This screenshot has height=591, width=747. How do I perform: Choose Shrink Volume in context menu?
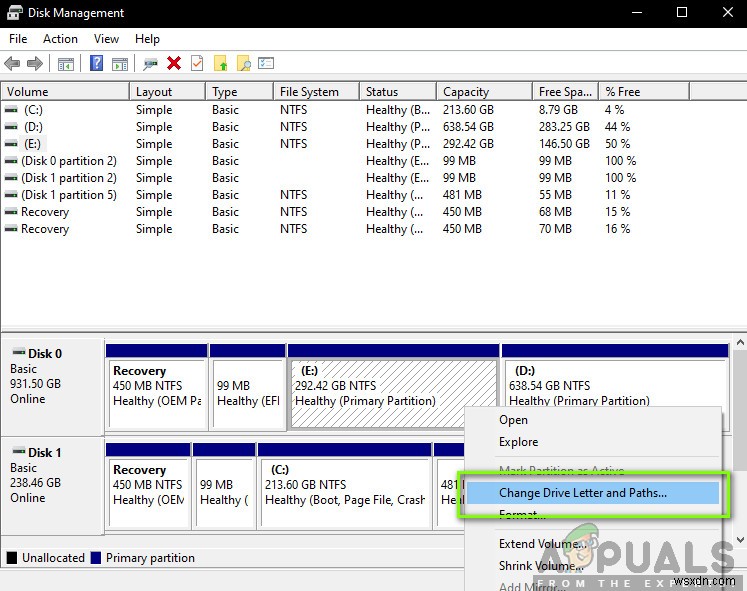tap(593, 565)
